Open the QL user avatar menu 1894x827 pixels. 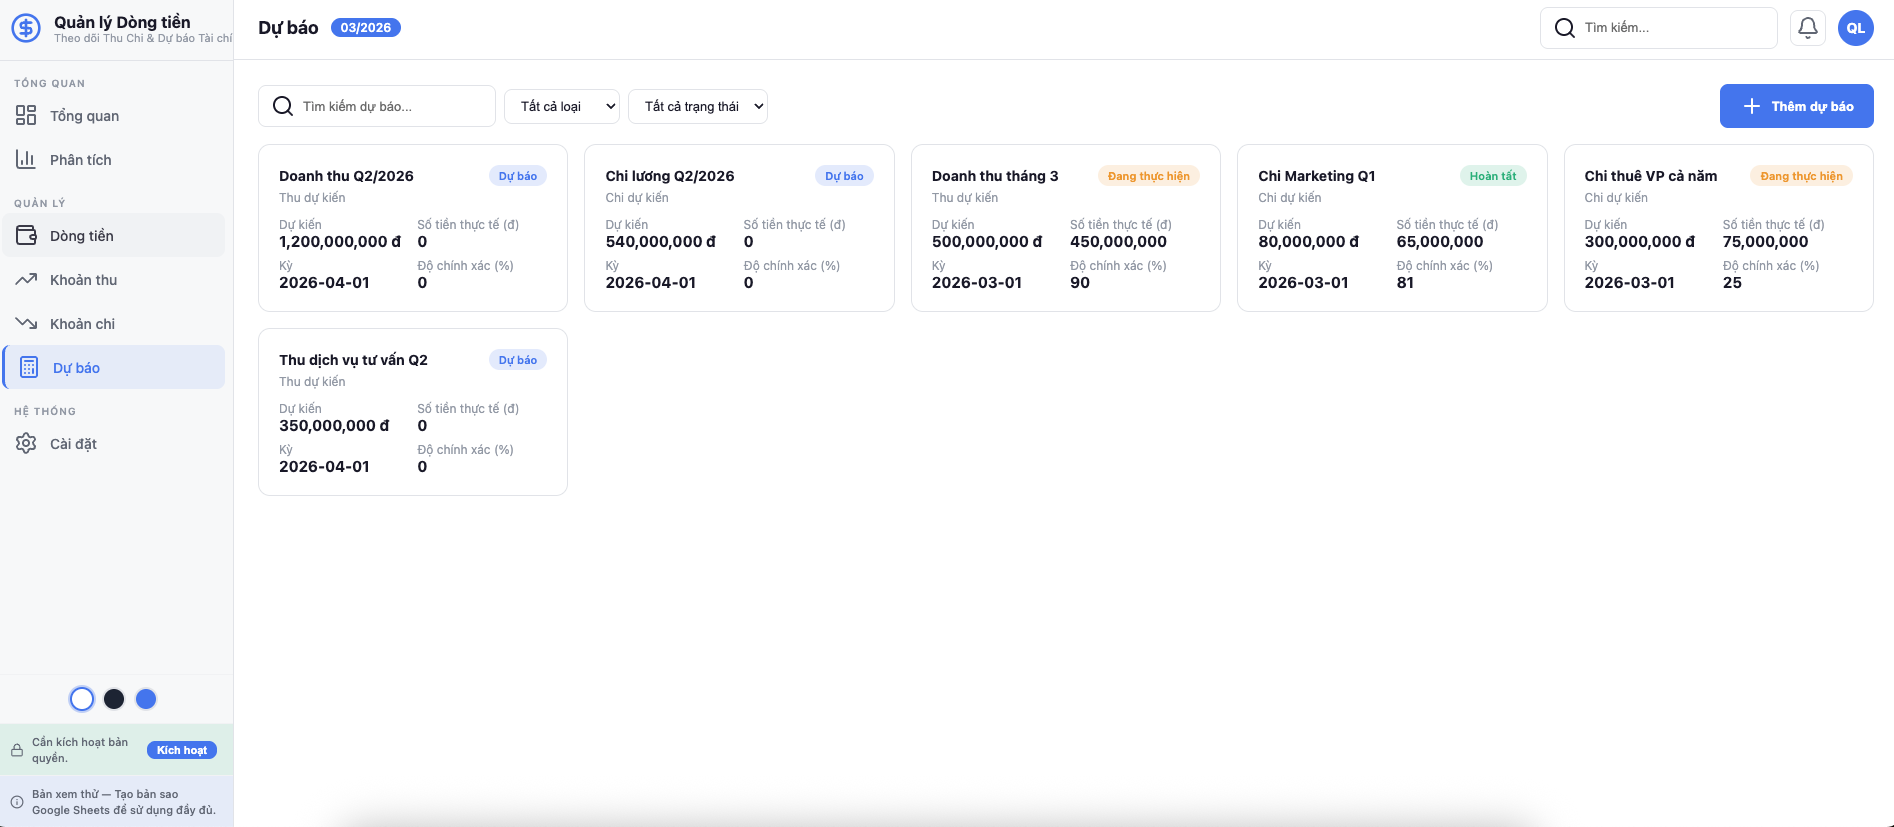pyautogui.click(x=1855, y=28)
